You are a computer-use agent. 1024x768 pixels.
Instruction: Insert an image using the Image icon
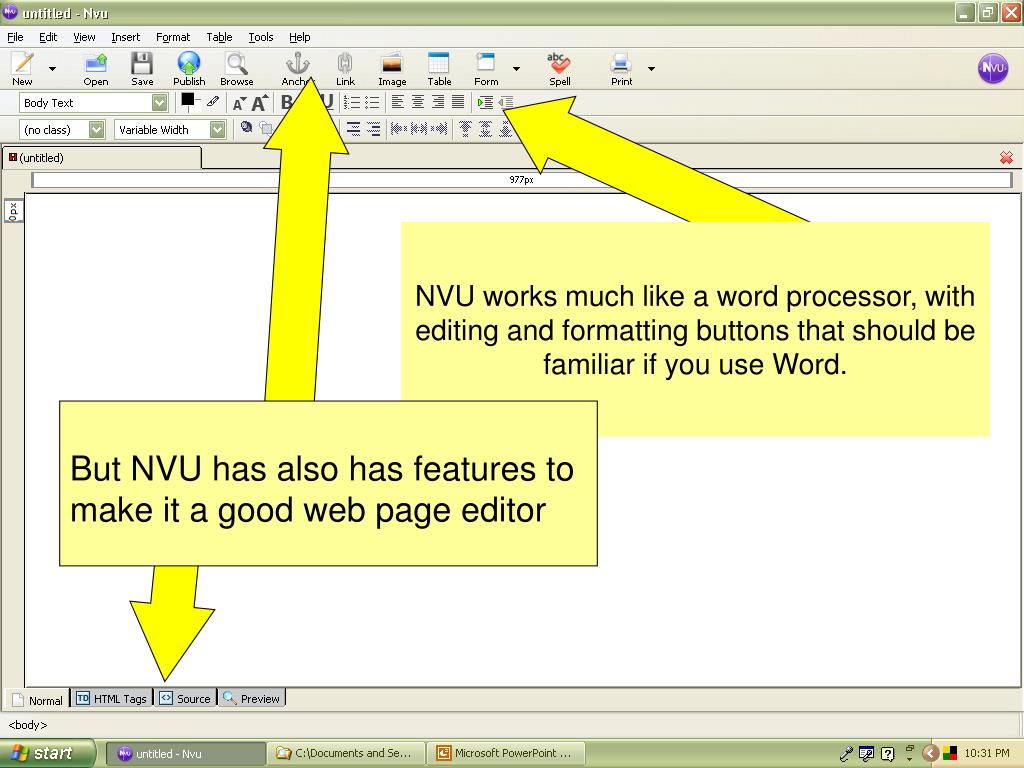point(392,69)
